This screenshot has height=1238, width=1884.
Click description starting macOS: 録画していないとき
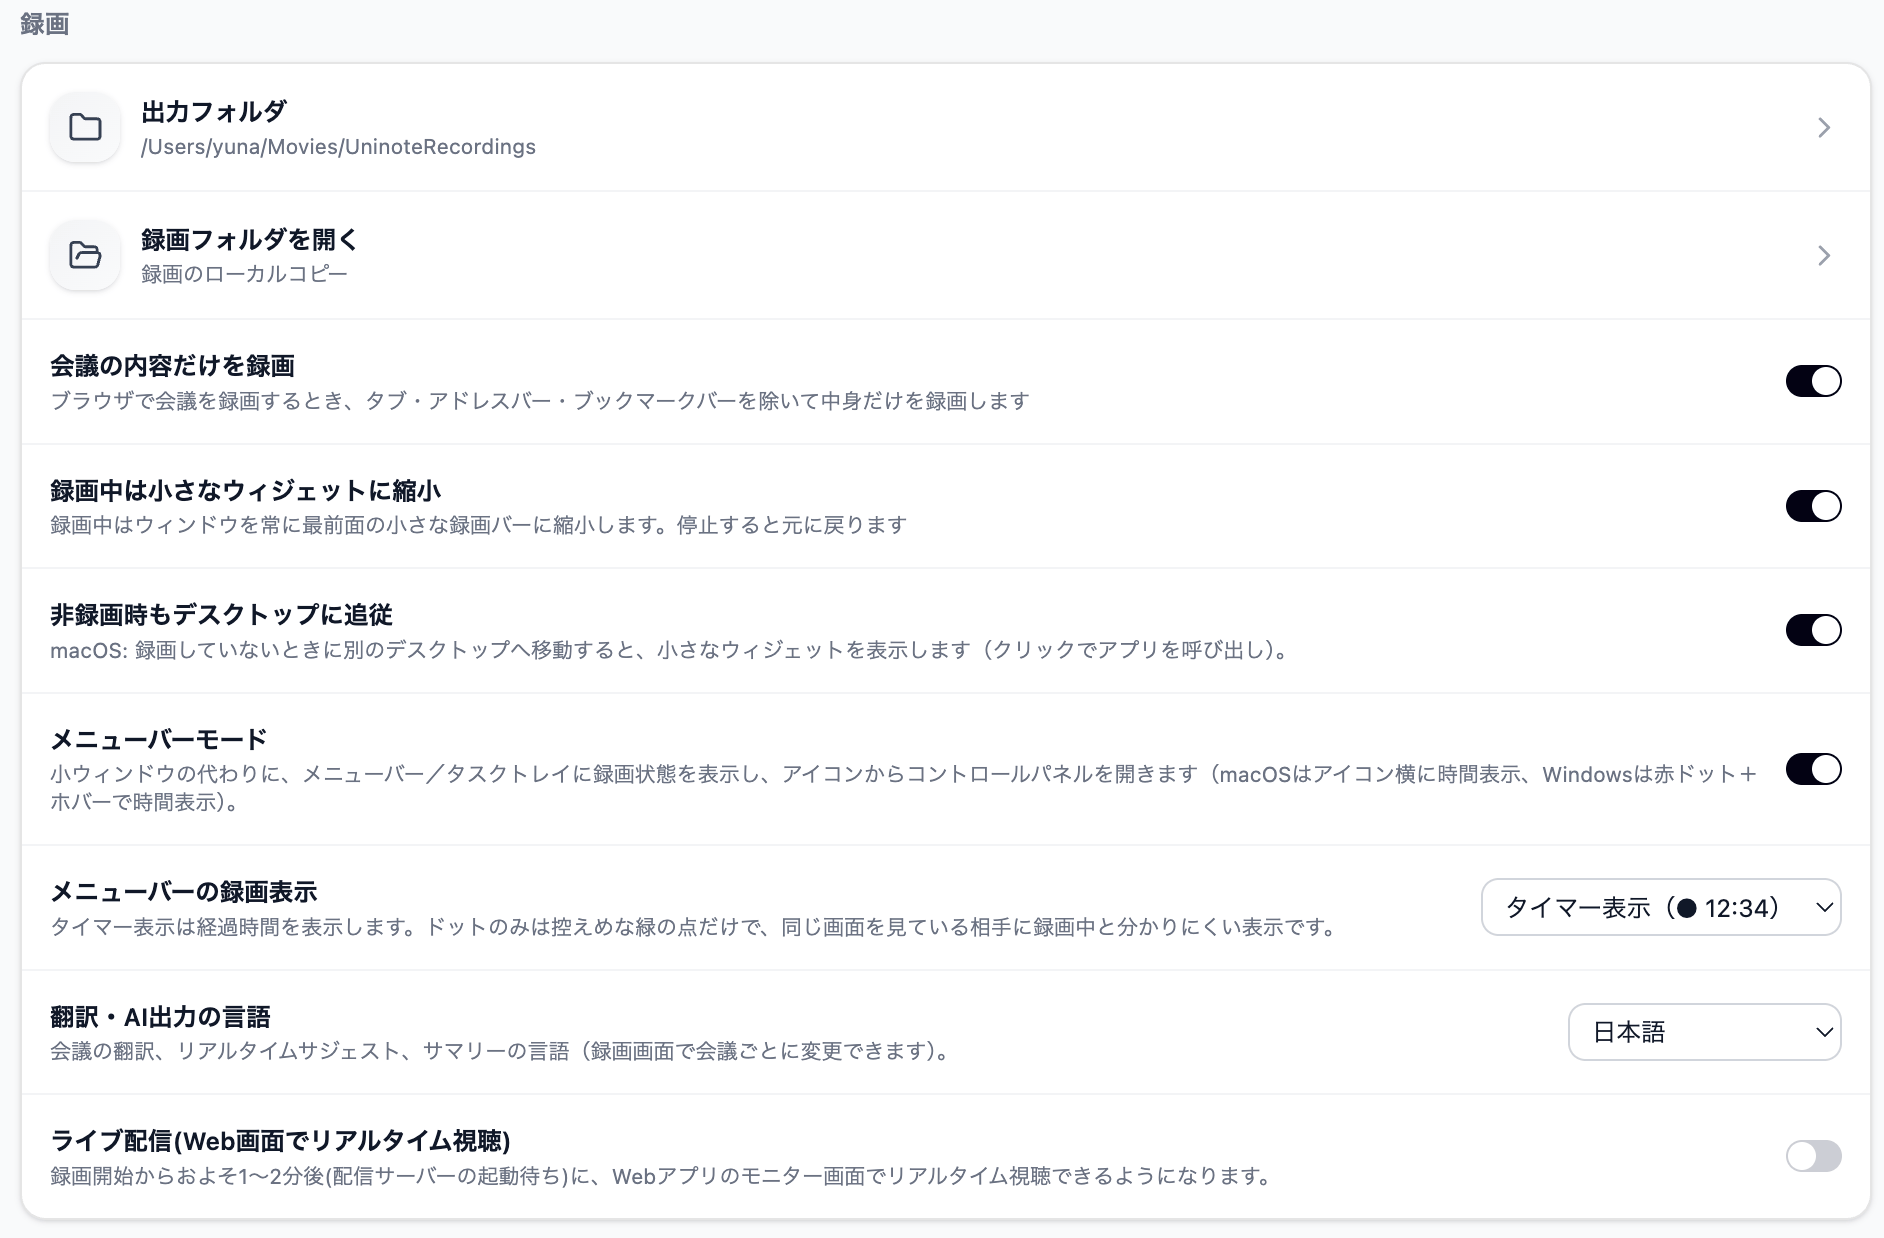[x=671, y=650]
